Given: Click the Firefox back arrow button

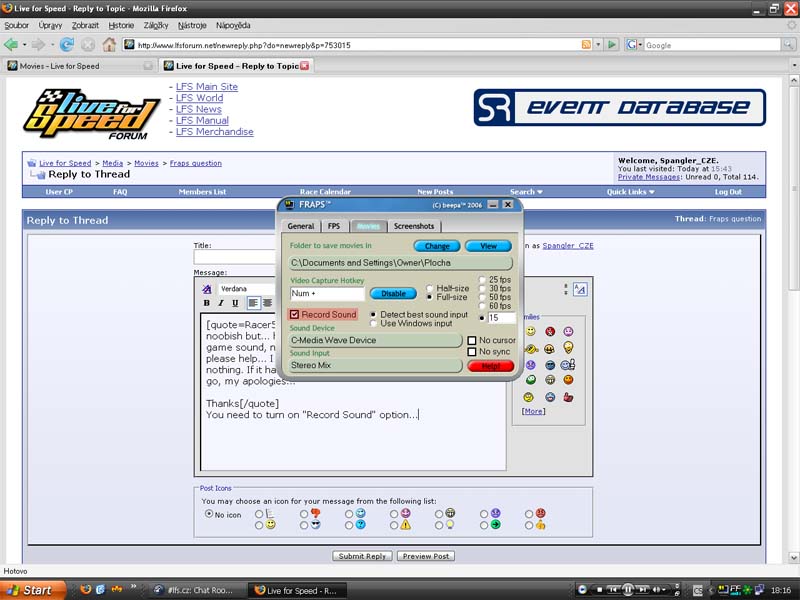Looking at the screenshot, I should (11, 45).
